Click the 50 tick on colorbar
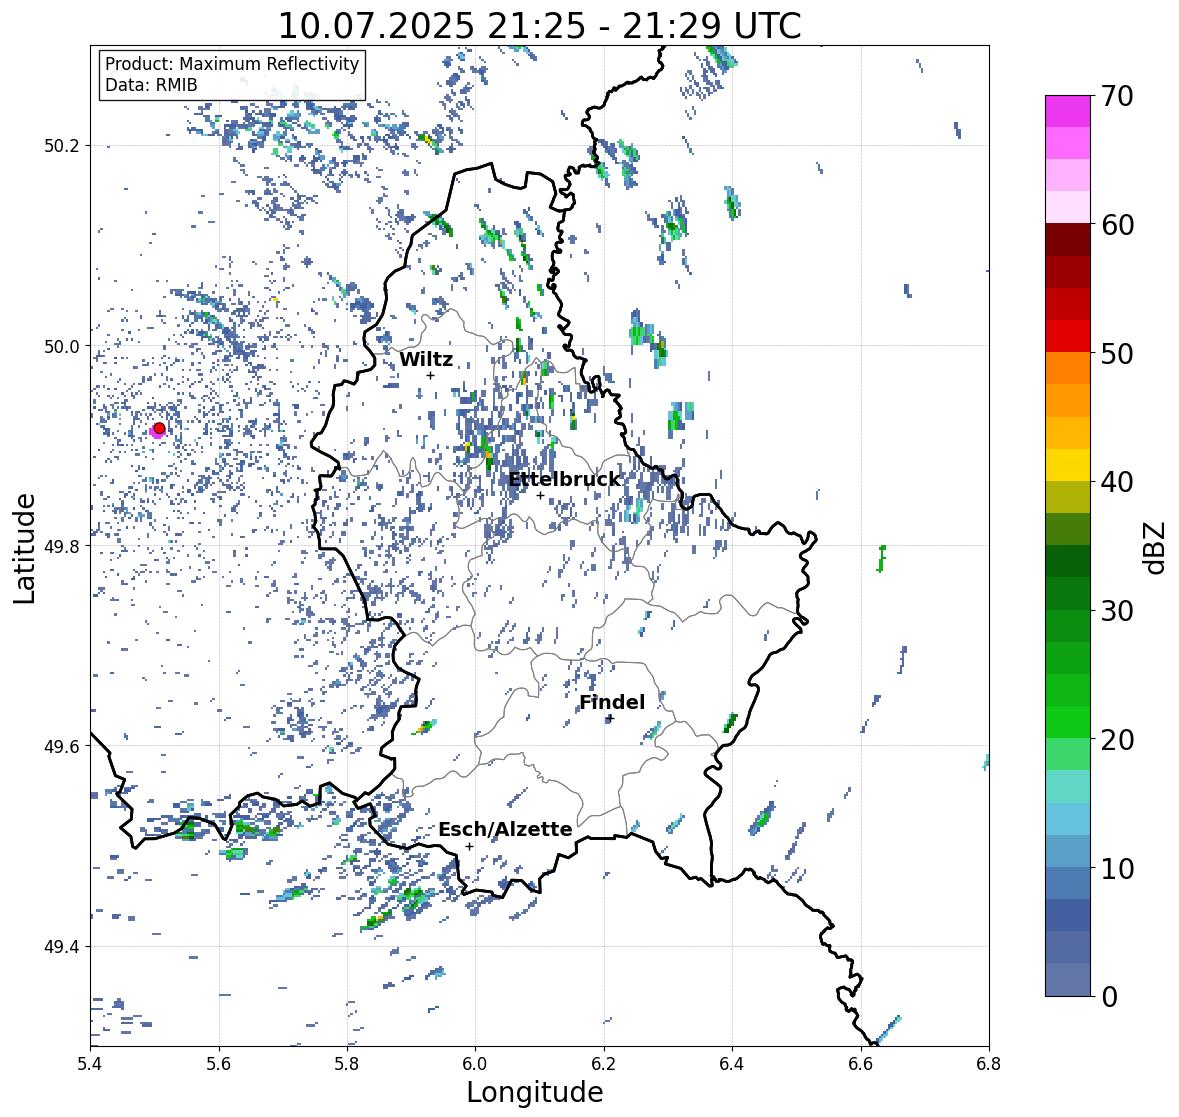Screen dimensions: 1179x1117 [1117, 353]
